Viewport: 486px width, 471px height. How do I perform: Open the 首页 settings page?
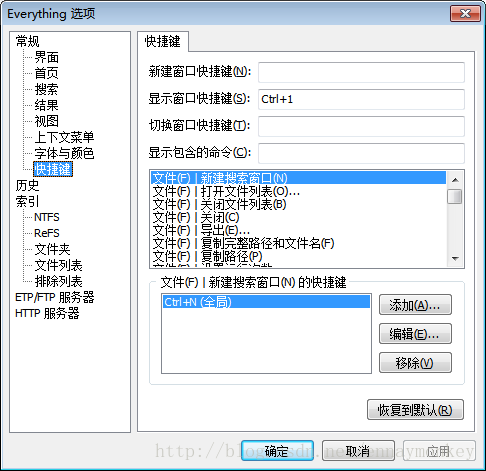pyautogui.click(x=47, y=73)
